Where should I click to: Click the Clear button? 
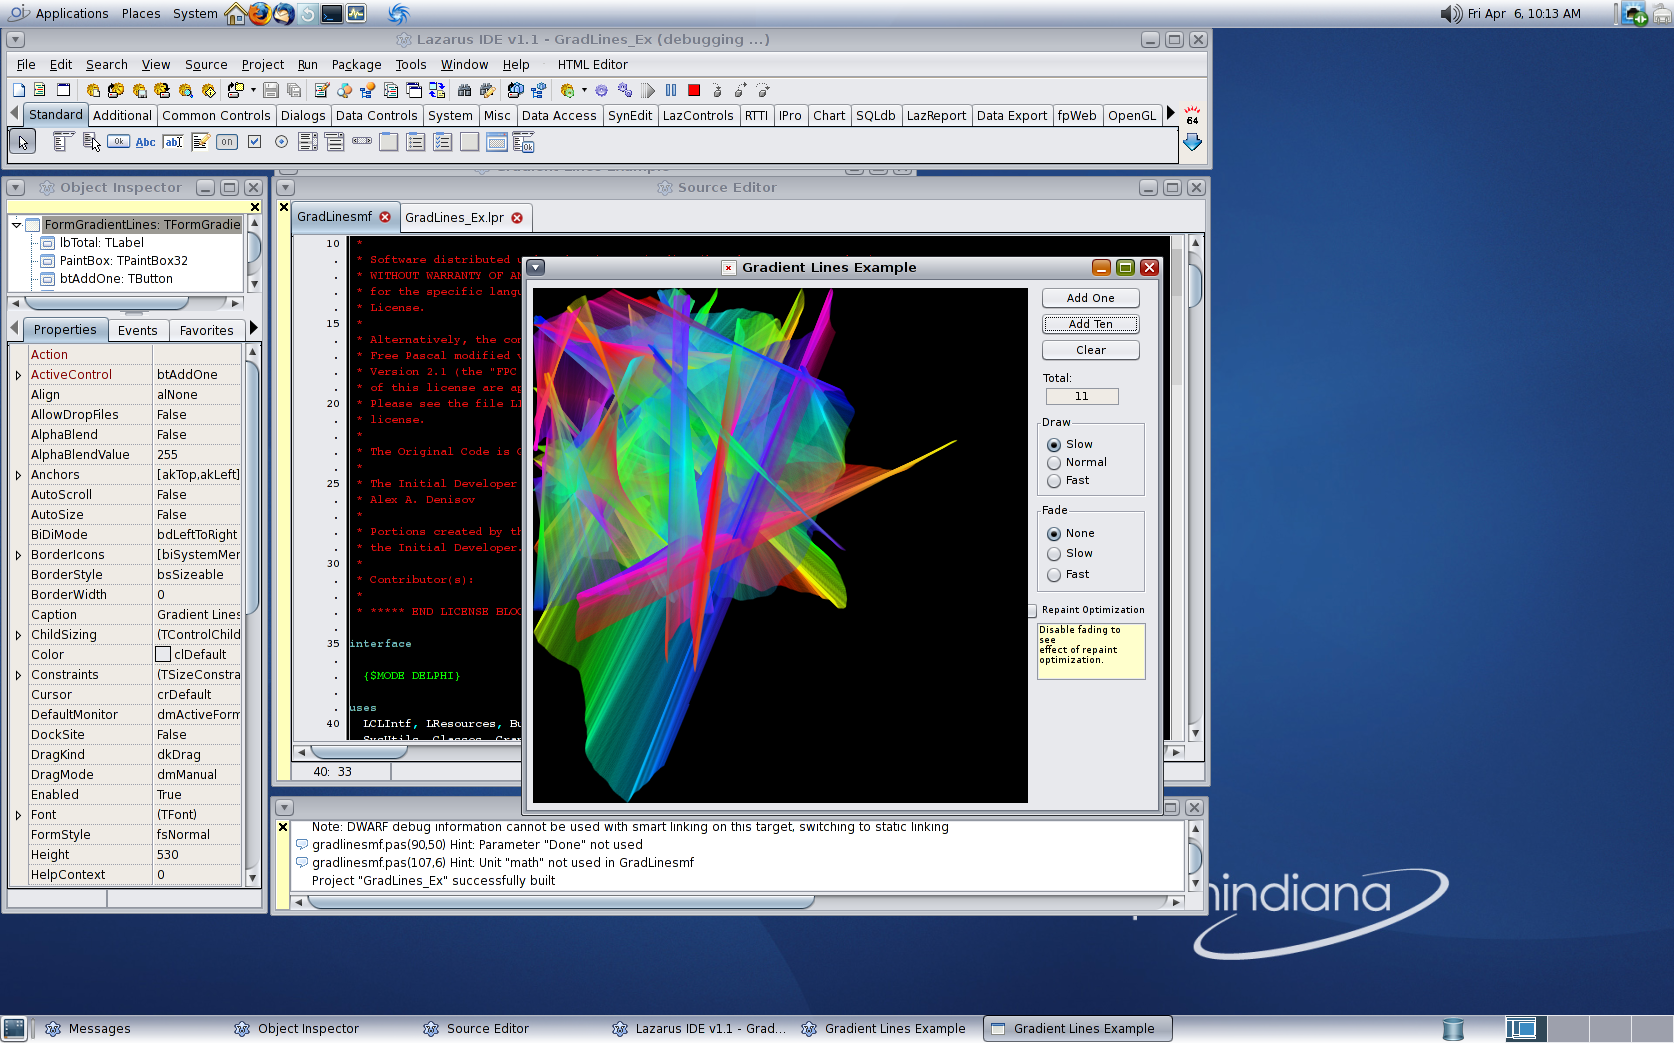coord(1090,350)
